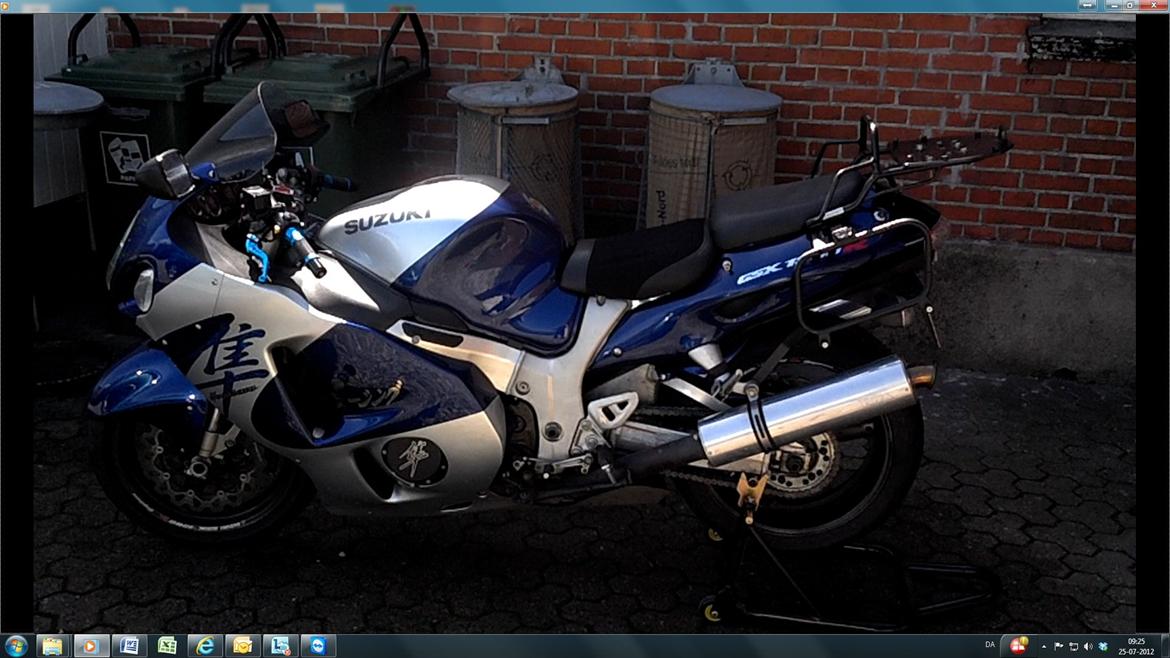This screenshot has height=658, width=1170.
Task: Open the DA keyboard language selector
Action: (x=992, y=645)
